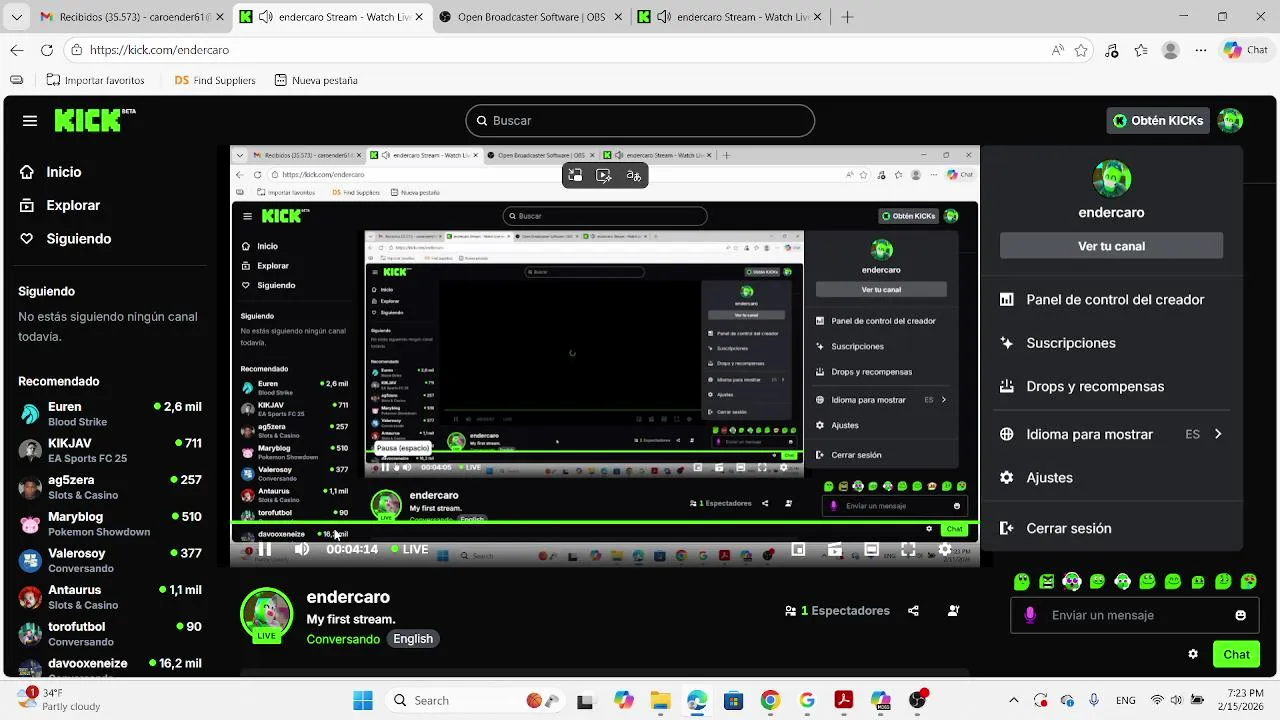
Task: Switch to the Recibidos Gmail tab
Action: point(131,17)
